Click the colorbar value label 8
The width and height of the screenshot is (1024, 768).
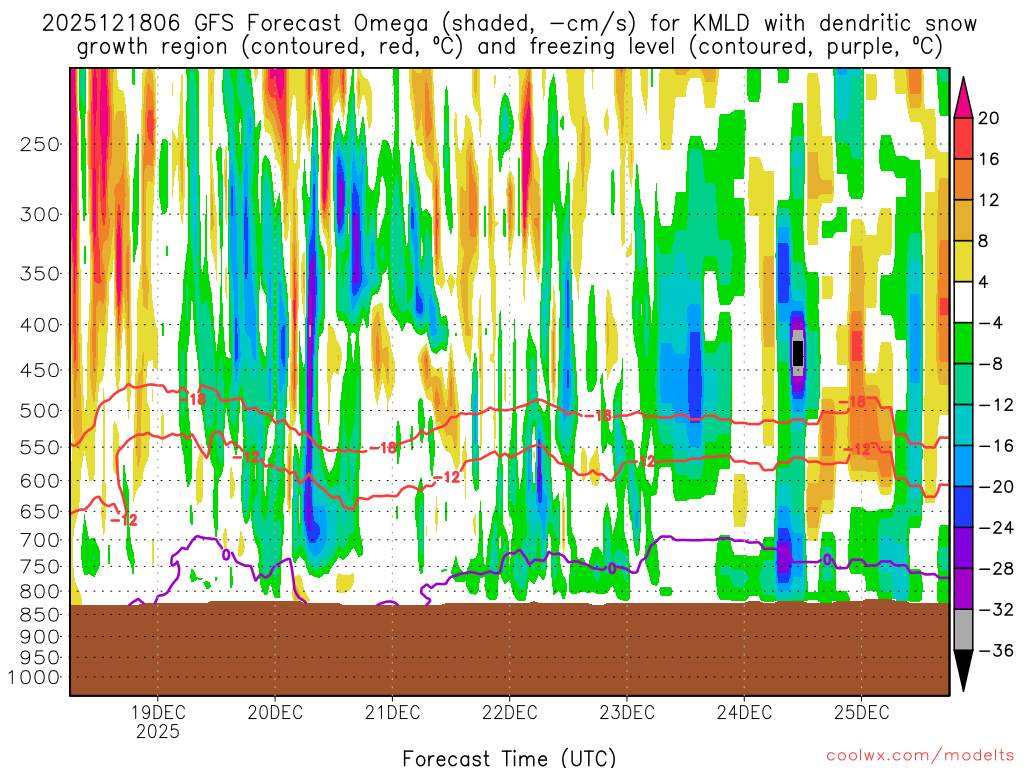point(984,242)
